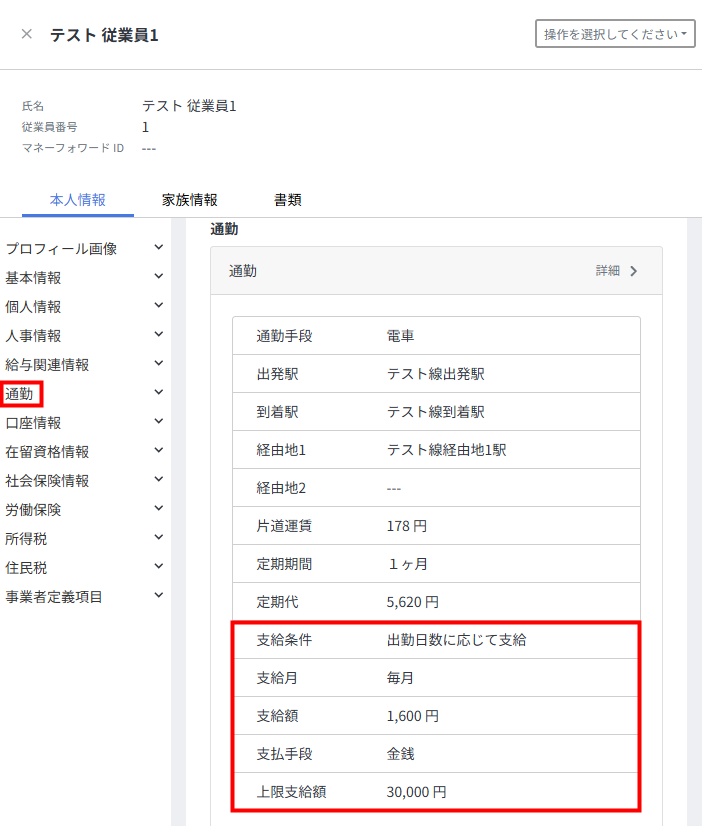
Task: Expand chevron beside 人事情報
Action: pyautogui.click(x=159, y=335)
